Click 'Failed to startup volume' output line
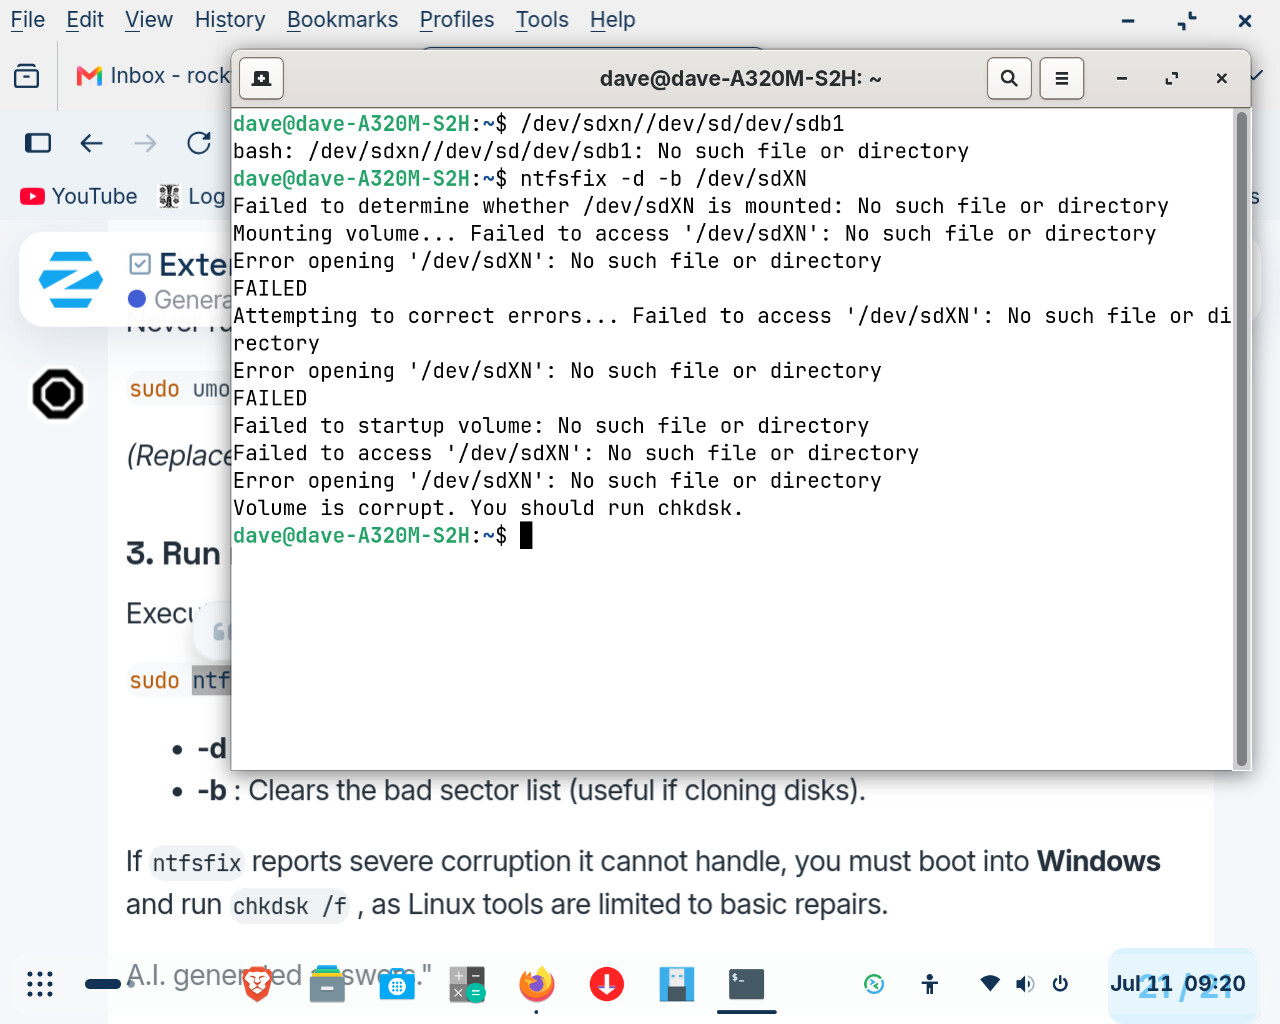Viewport: 1280px width, 1024px height. (x=551, y=426)
